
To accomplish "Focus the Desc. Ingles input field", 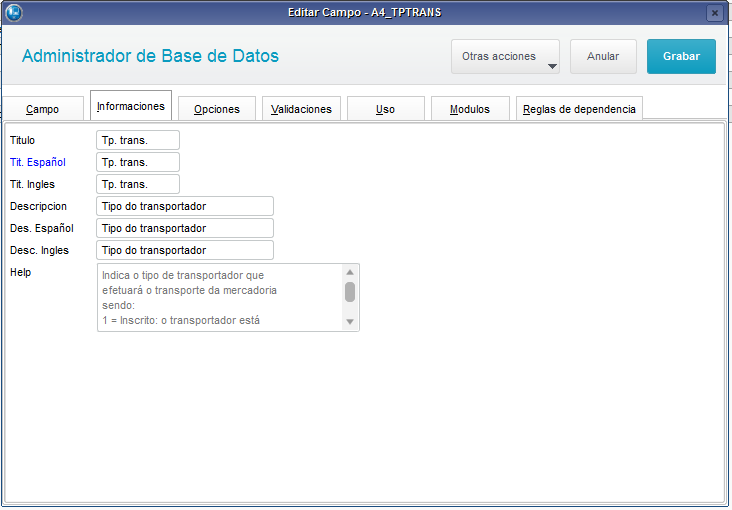I will click(185, 250).
